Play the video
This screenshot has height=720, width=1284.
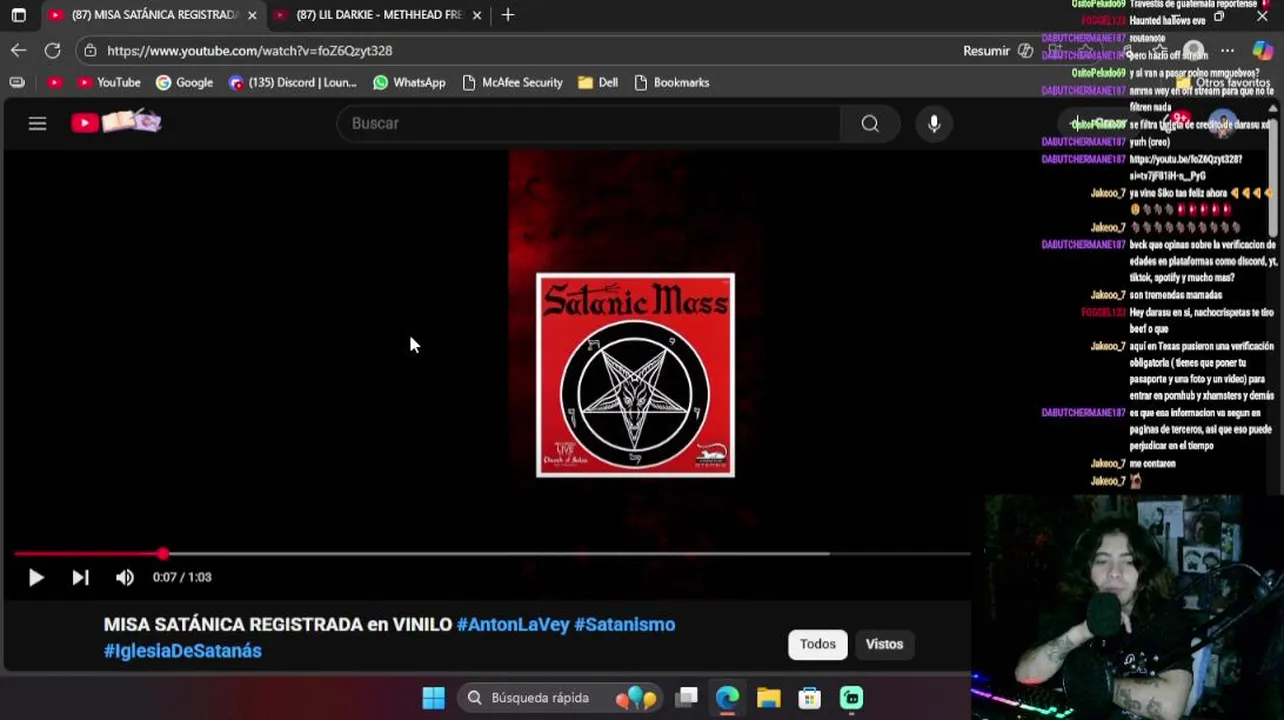click(x=36, y=577)
